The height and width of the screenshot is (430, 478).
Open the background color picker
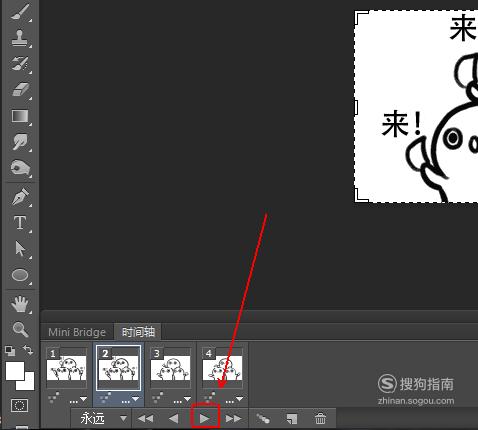point(29,384)
